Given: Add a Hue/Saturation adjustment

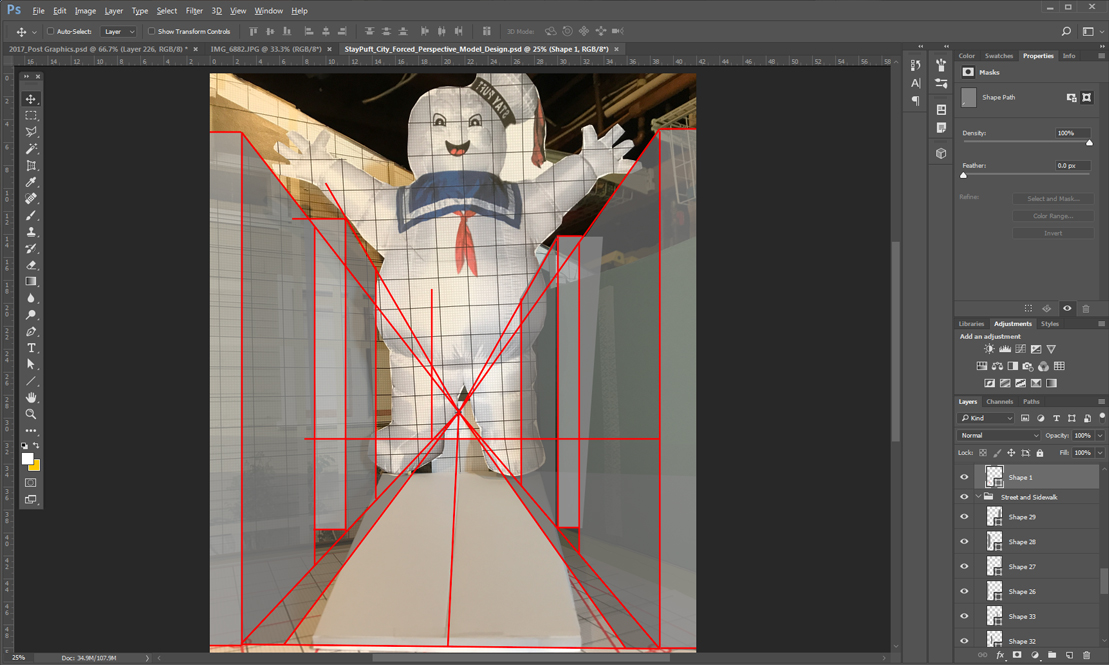Looking at the screenshot, I should click(x=982, y=366).
